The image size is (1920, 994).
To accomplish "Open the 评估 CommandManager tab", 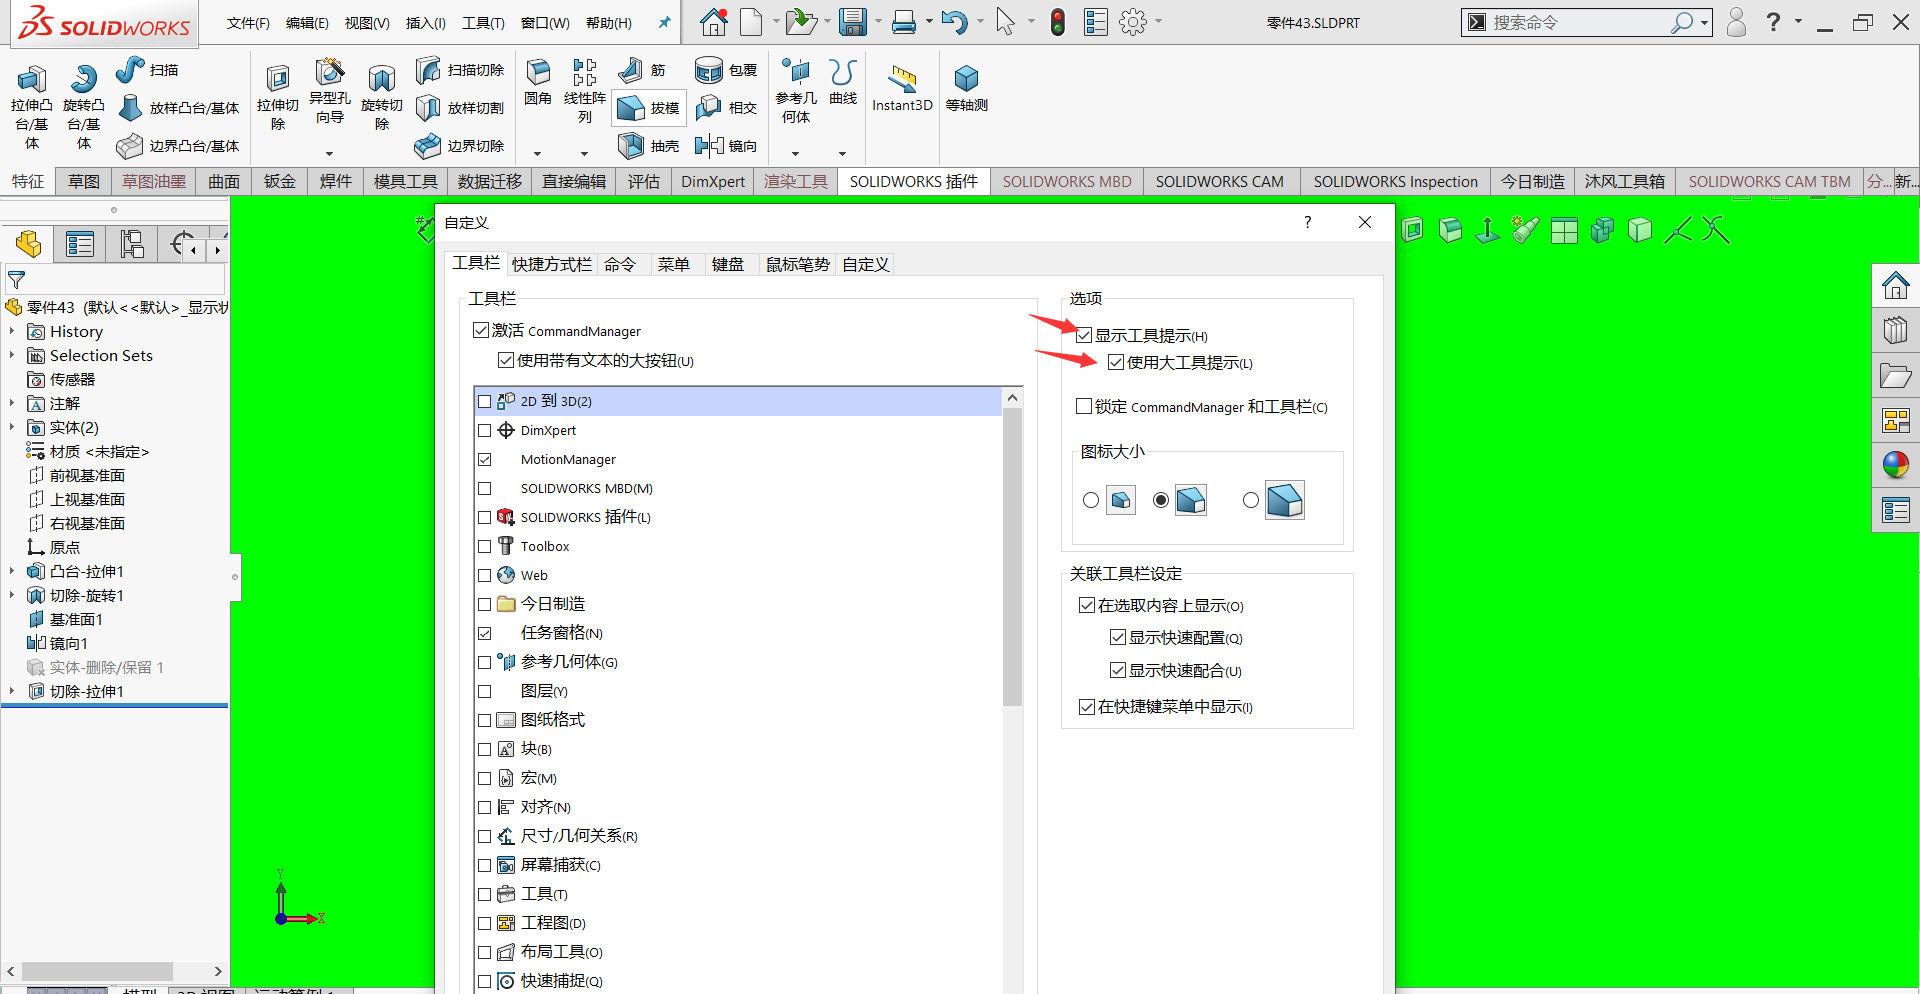I will click(644, 181).
